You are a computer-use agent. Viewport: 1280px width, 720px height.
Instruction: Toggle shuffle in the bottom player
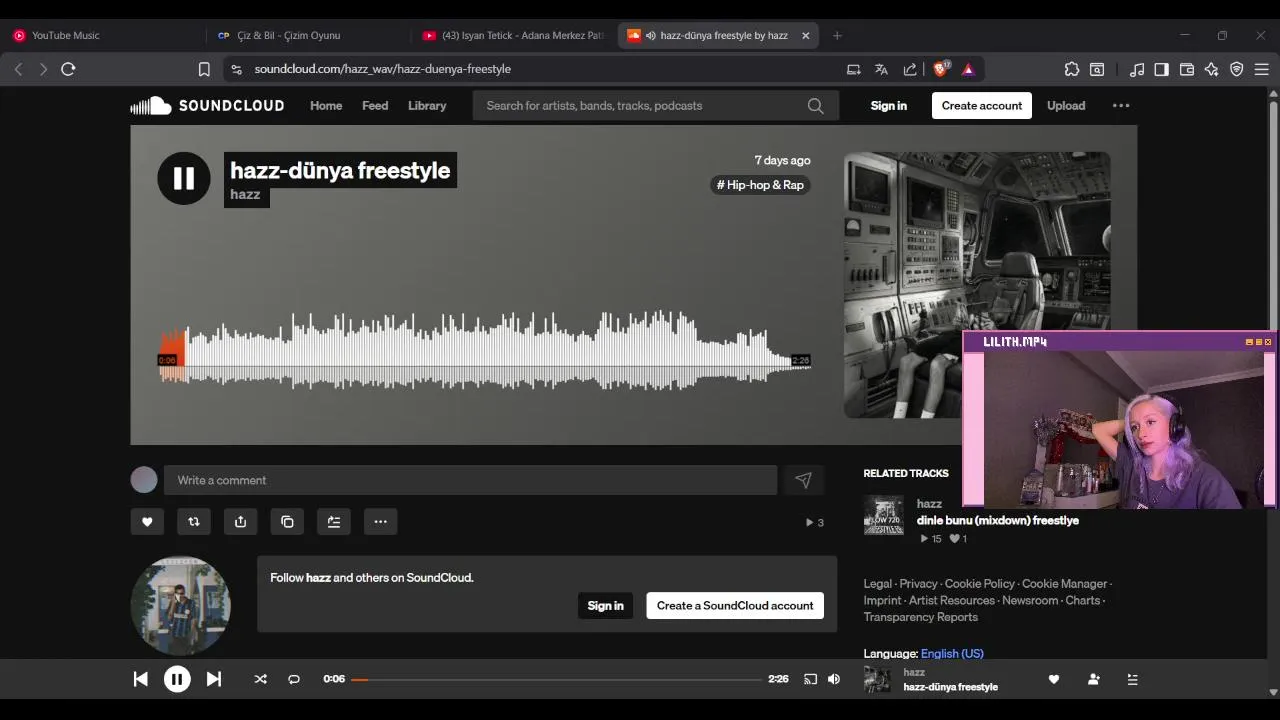(x=260, y=679)
